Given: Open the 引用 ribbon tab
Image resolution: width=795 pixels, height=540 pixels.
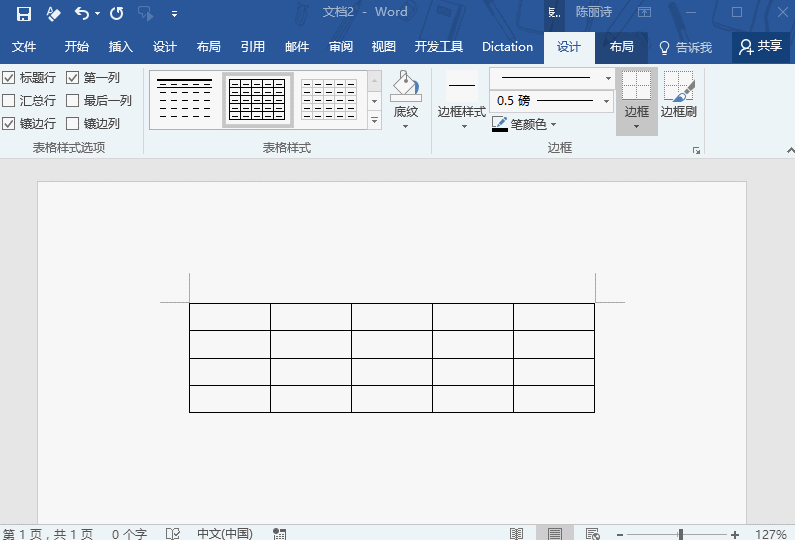Looking at the screenshot, I should [252, 47].
